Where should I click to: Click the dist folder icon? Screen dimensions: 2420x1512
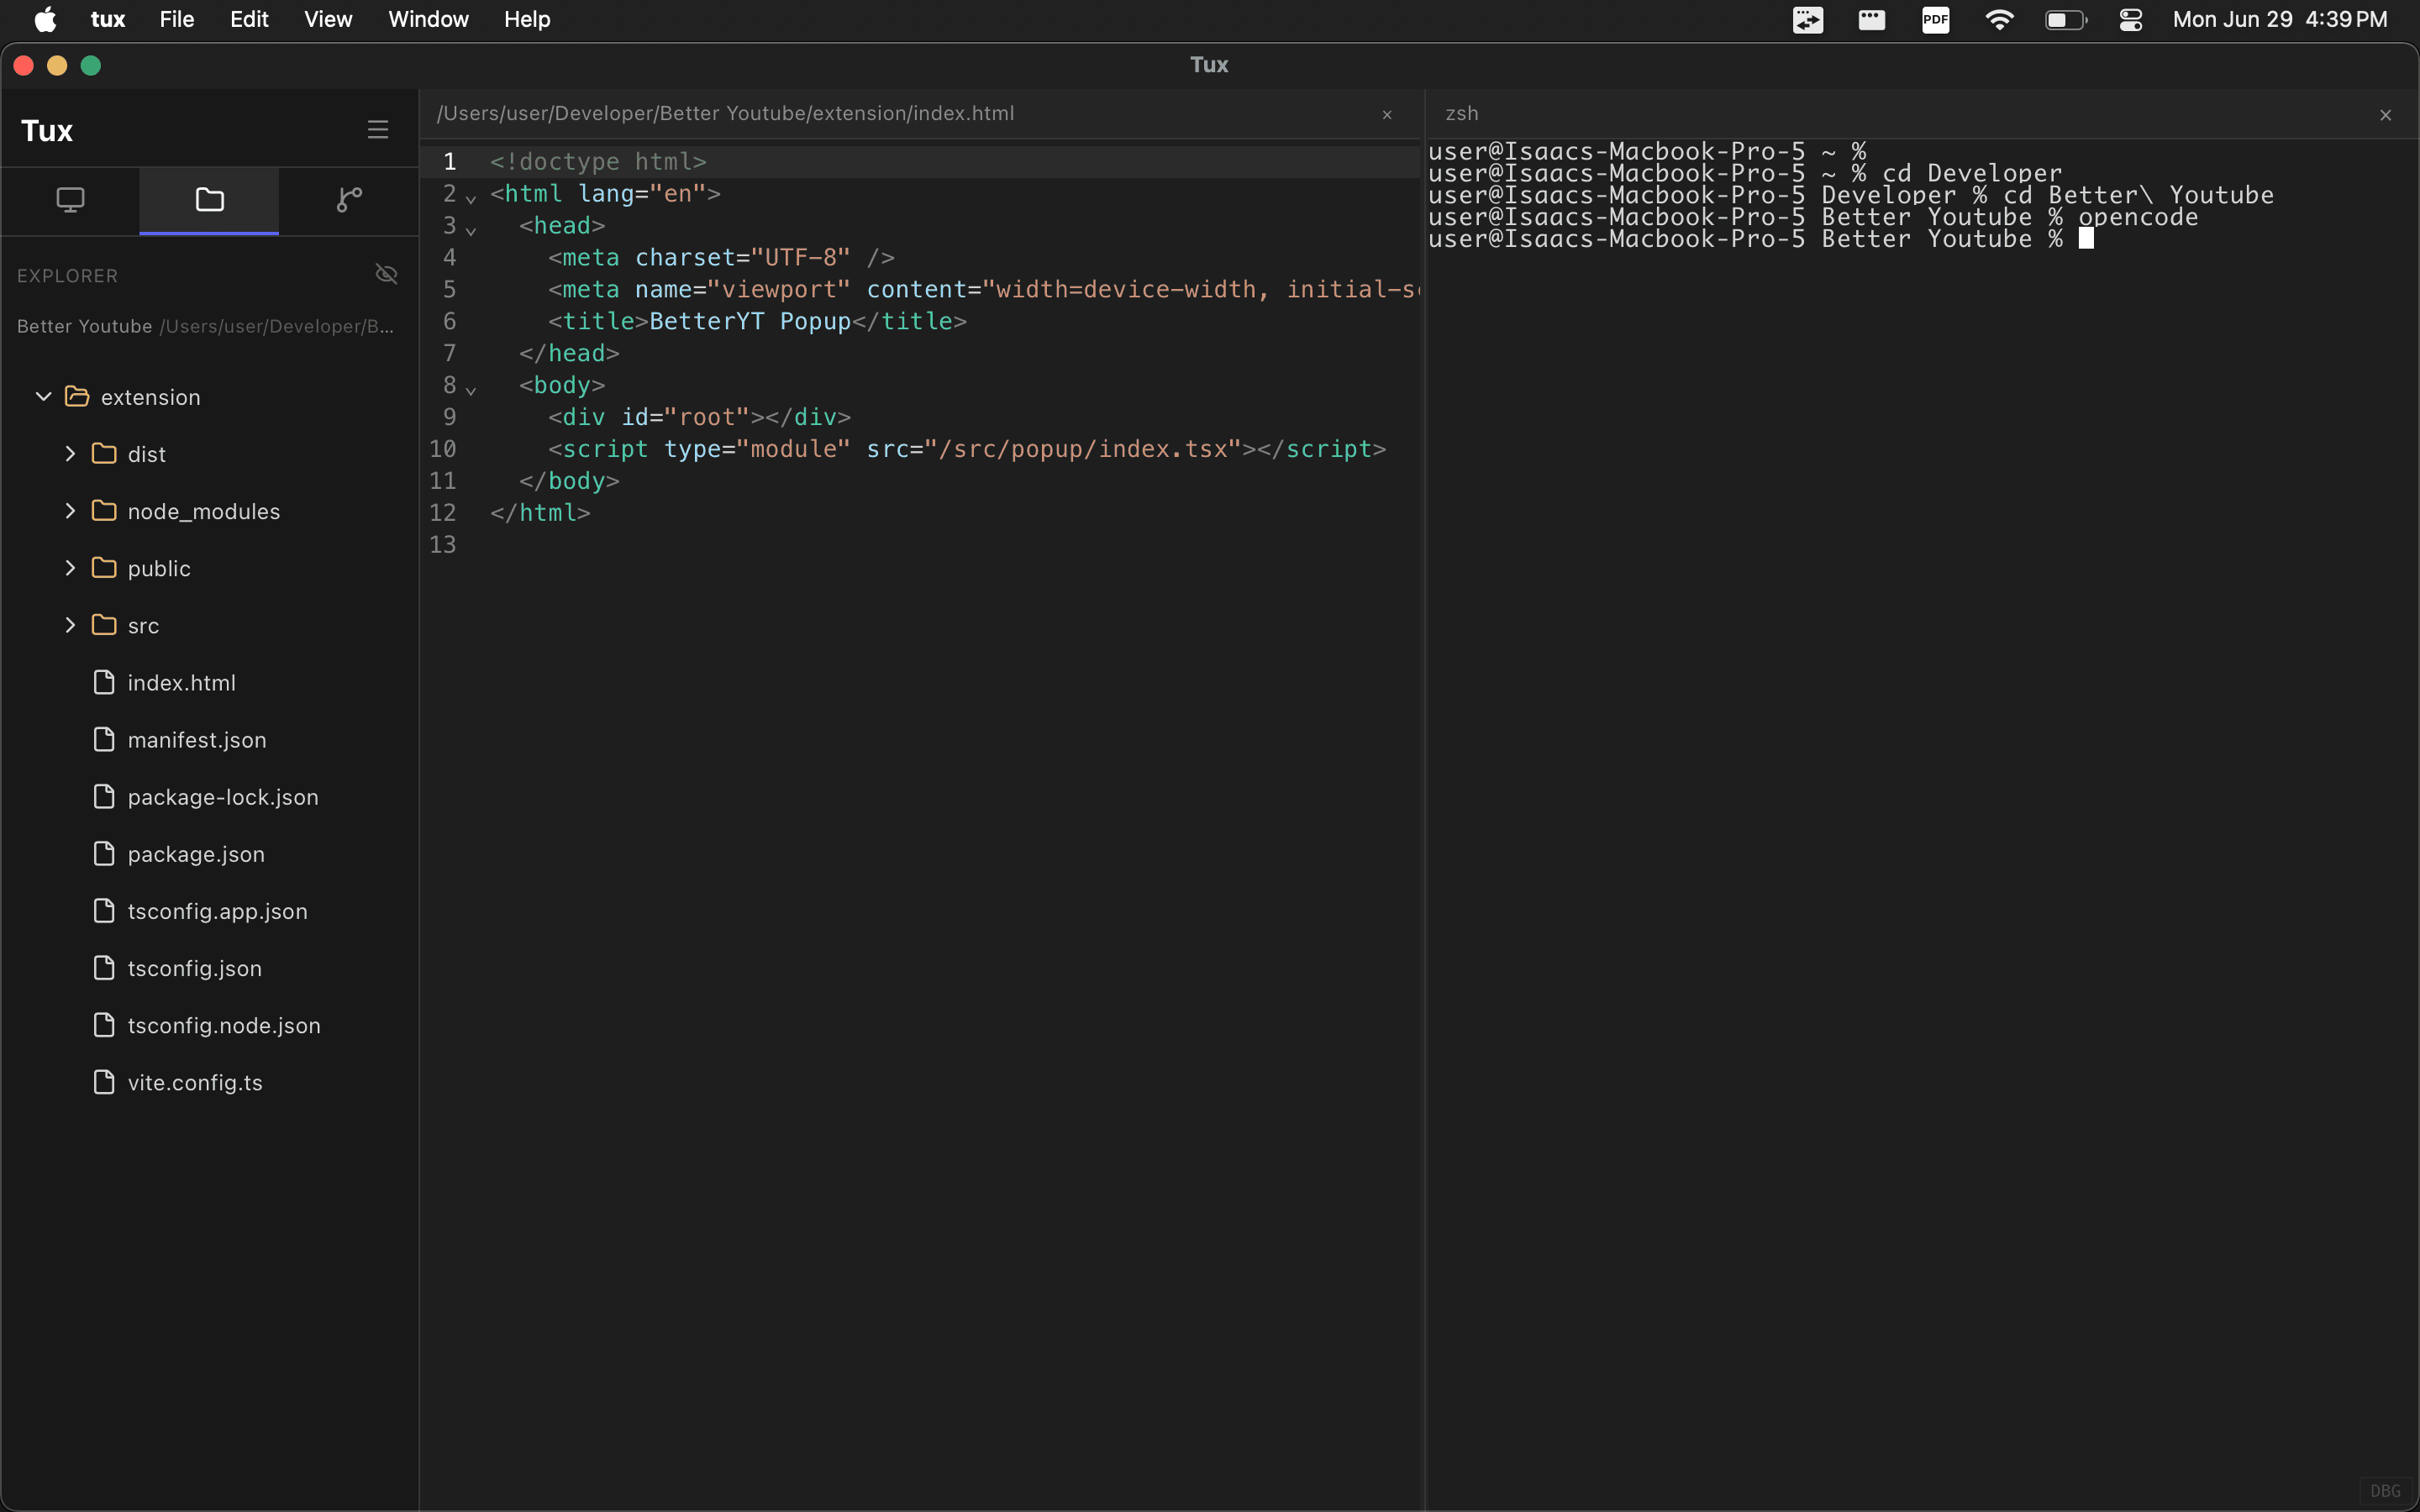pos(104,454)
